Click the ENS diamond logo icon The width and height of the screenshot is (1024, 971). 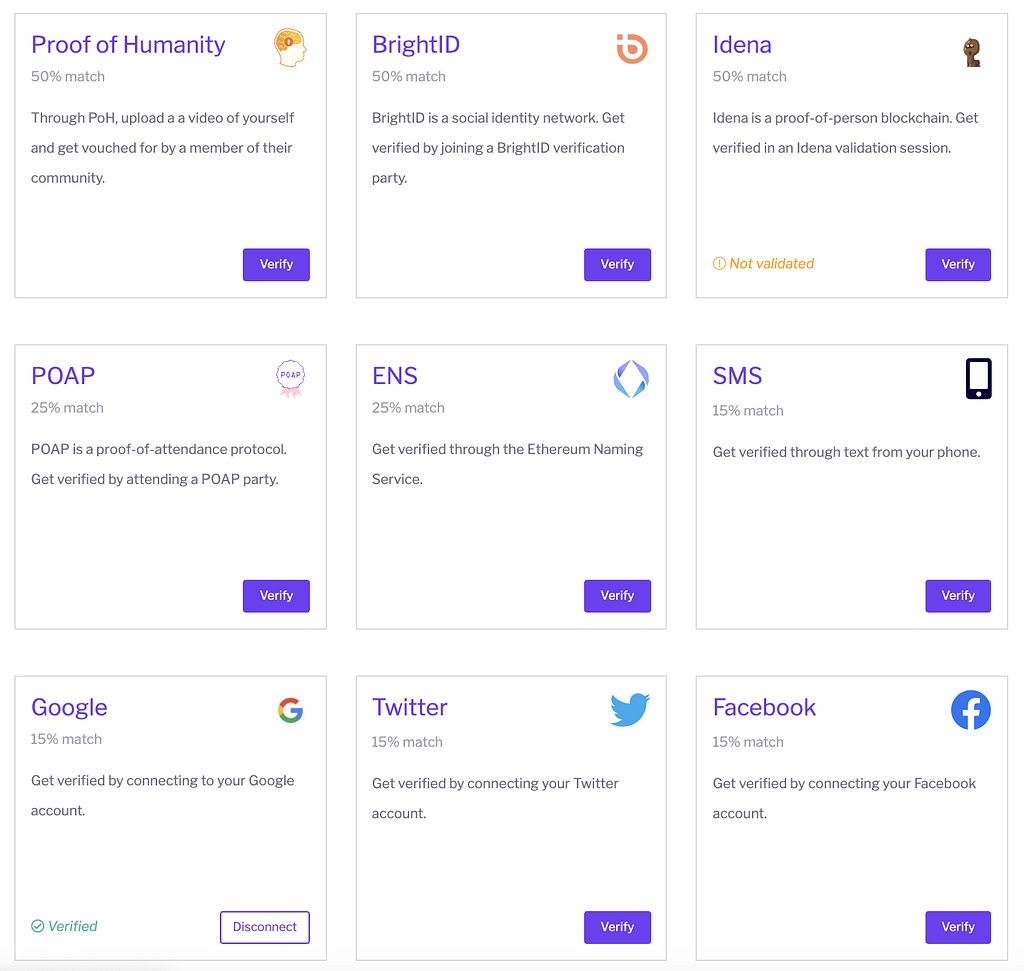pos(631,379)
